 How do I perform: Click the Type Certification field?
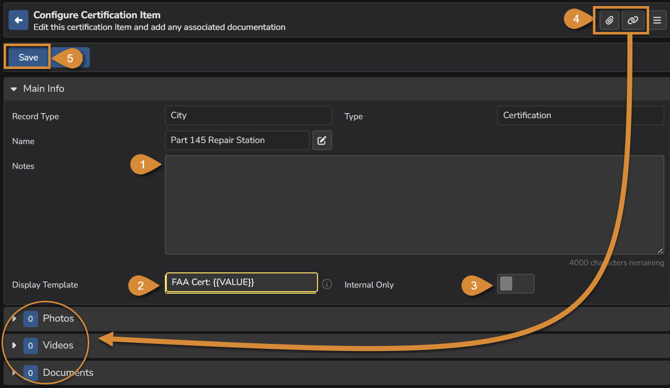(580, 115)
